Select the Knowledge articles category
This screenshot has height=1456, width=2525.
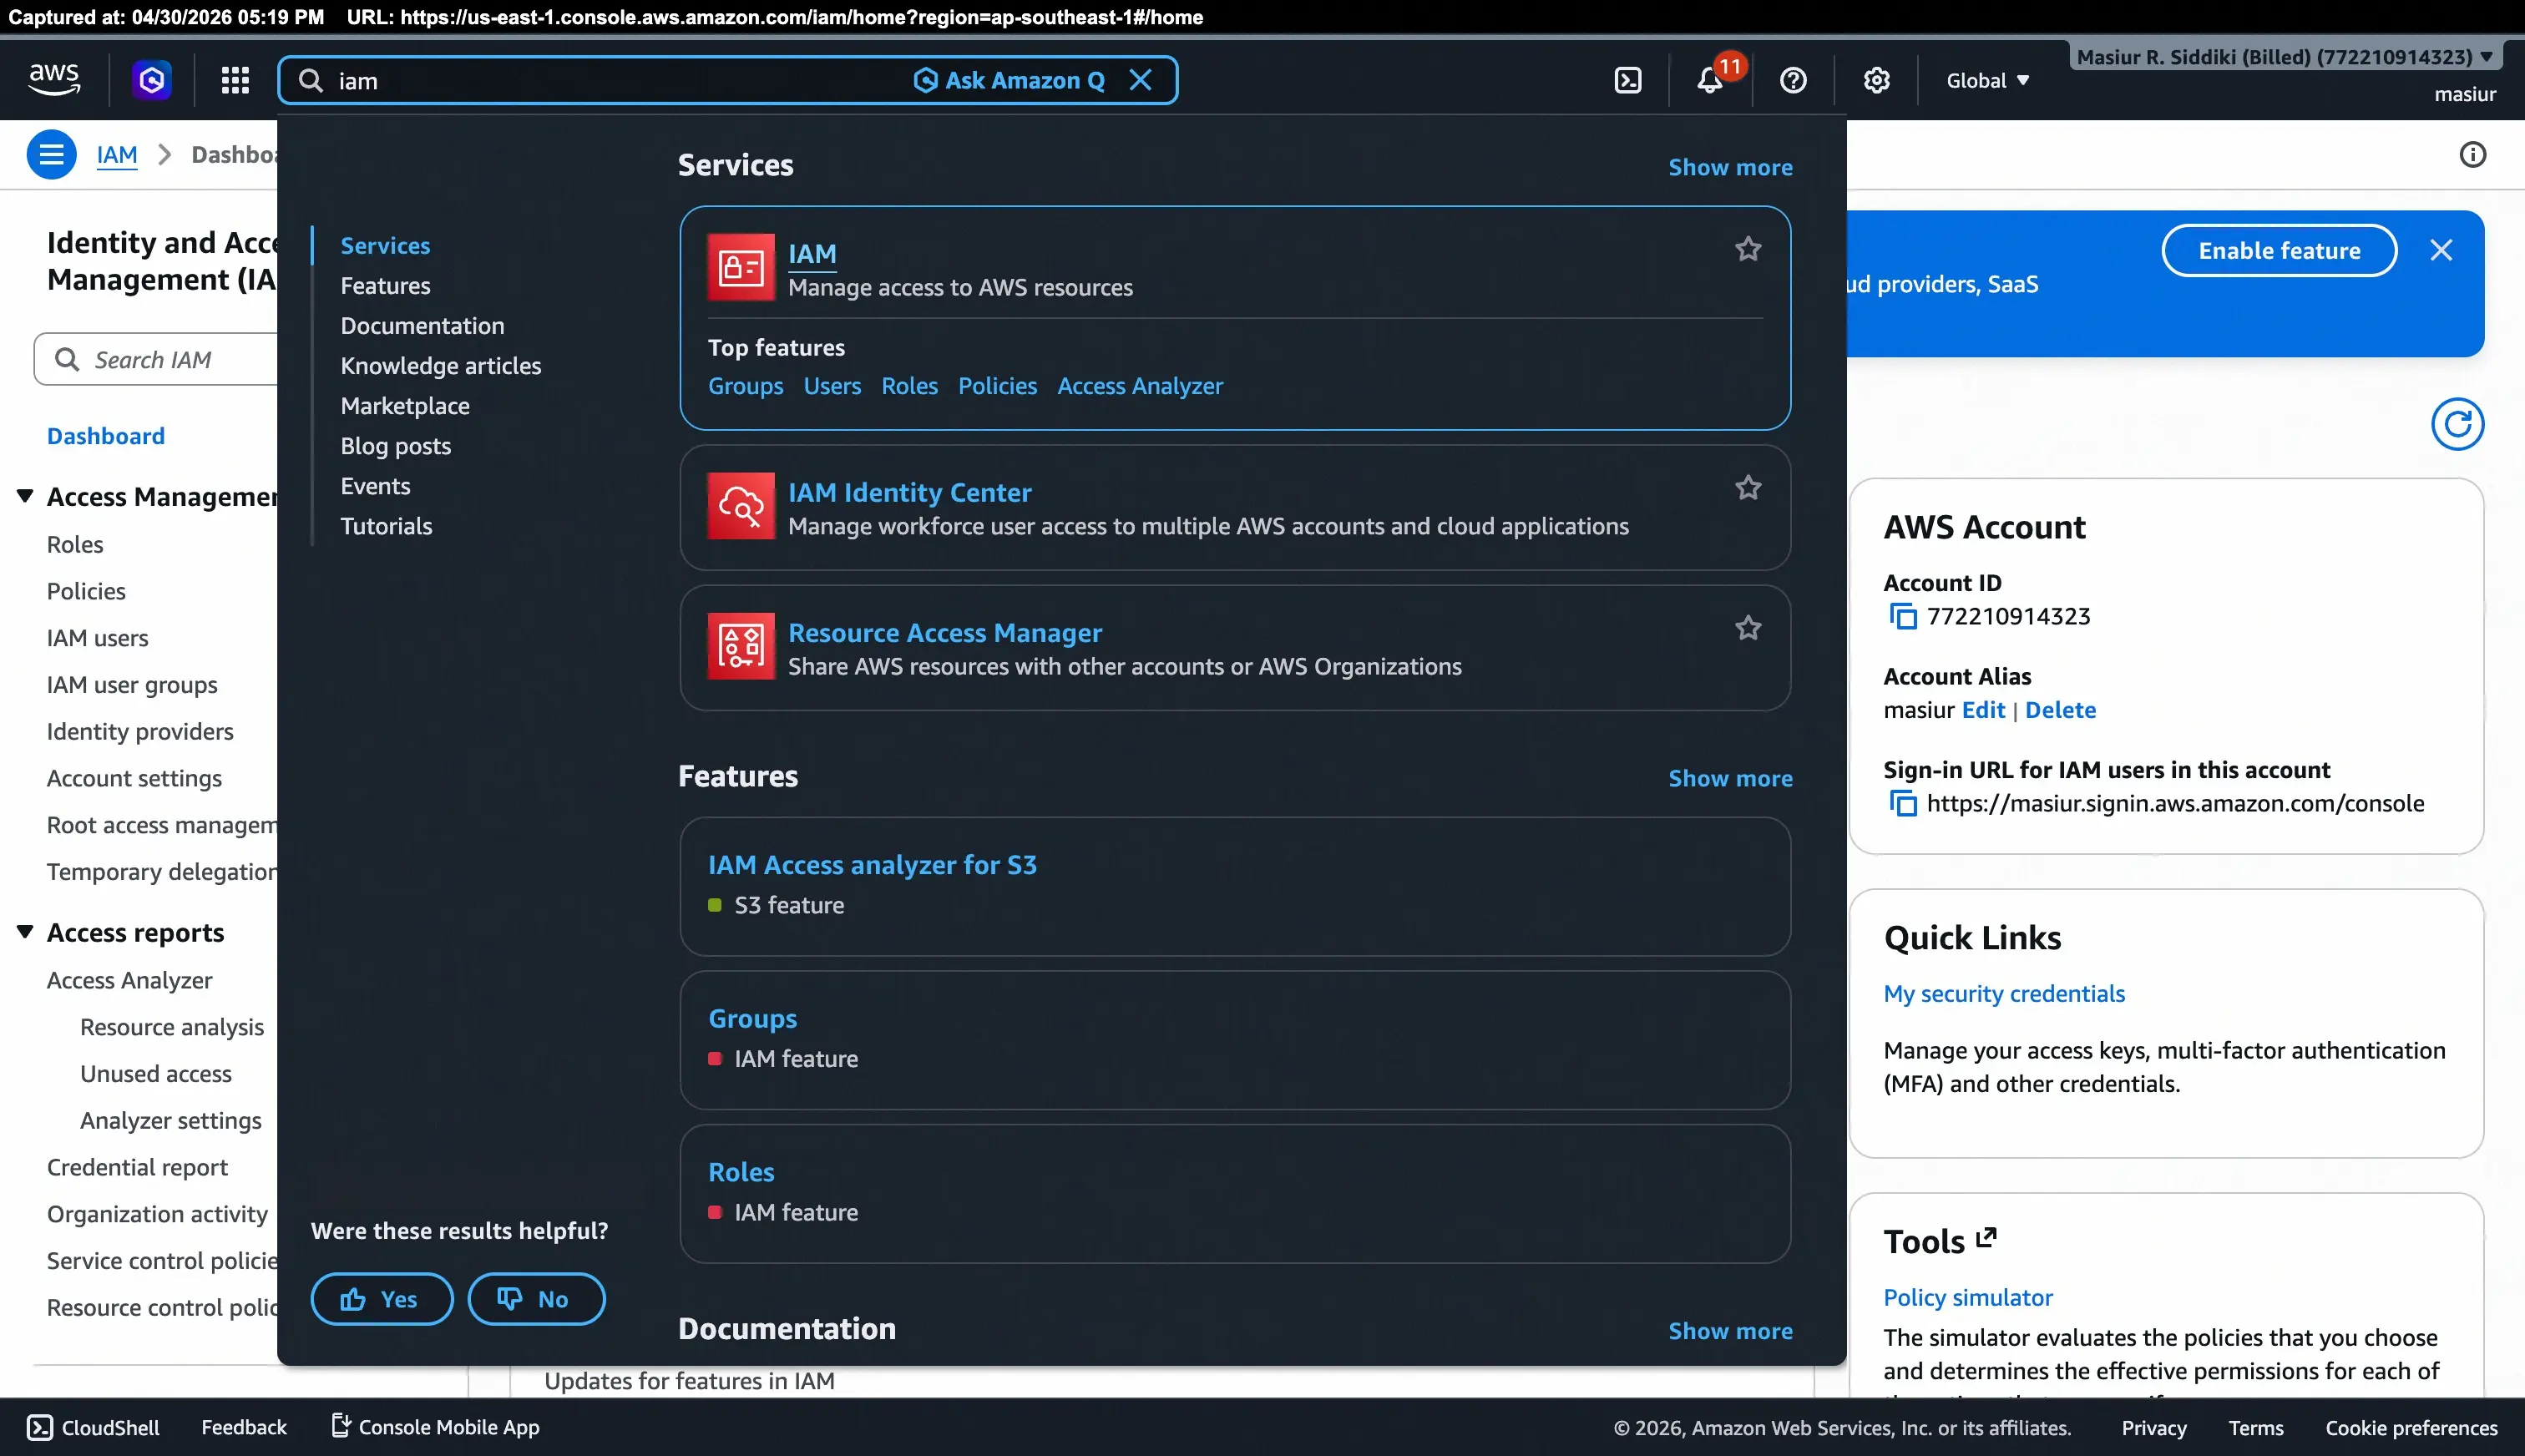click(440, 366)
